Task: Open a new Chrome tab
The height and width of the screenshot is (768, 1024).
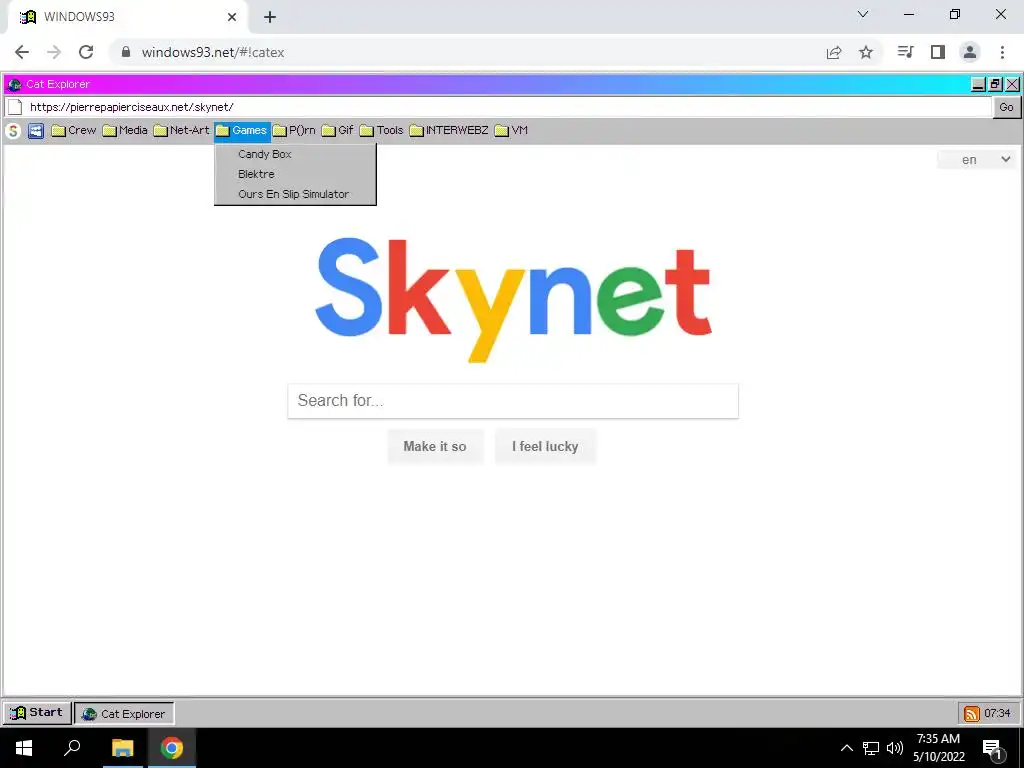Action: coord(270,17)
